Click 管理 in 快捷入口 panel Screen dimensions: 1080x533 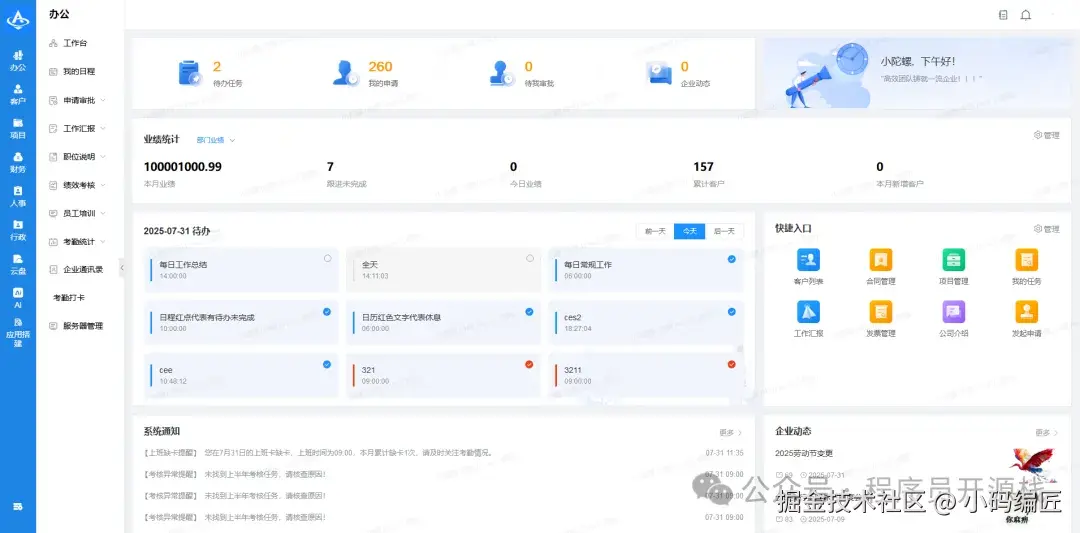click(1046, 229)
